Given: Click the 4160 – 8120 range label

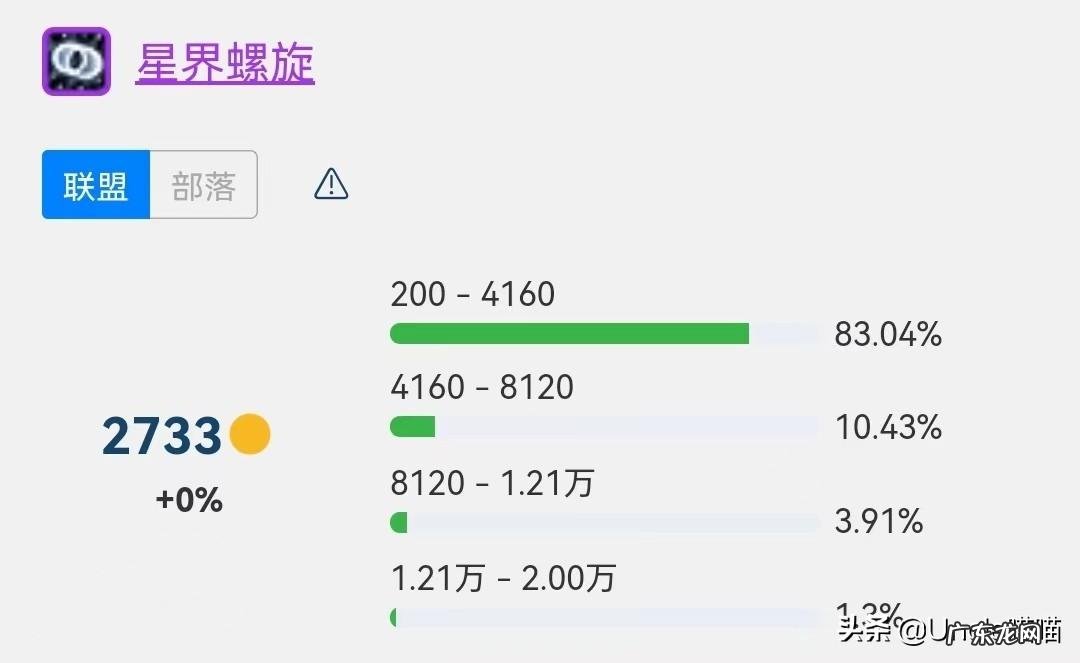Looking at the screenshot, I should click(x=480, y=387).
